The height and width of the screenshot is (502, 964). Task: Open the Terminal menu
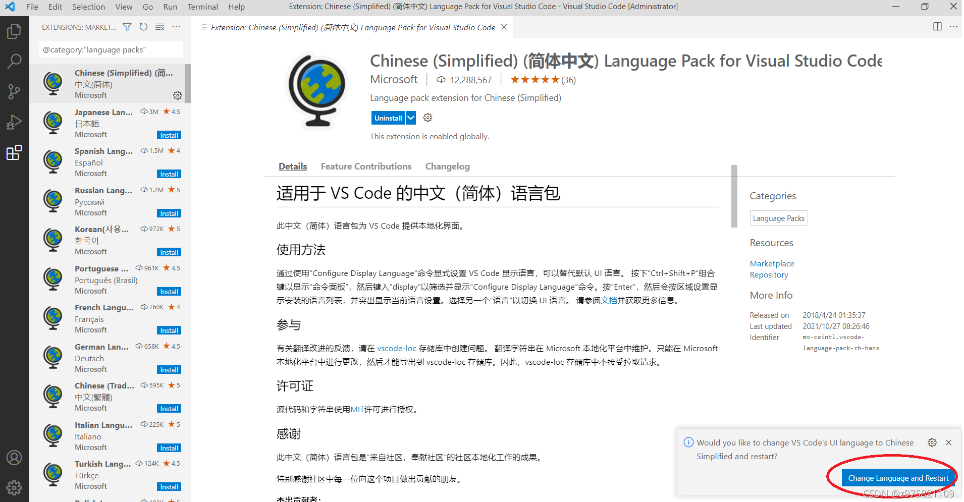tap(203, 7)
